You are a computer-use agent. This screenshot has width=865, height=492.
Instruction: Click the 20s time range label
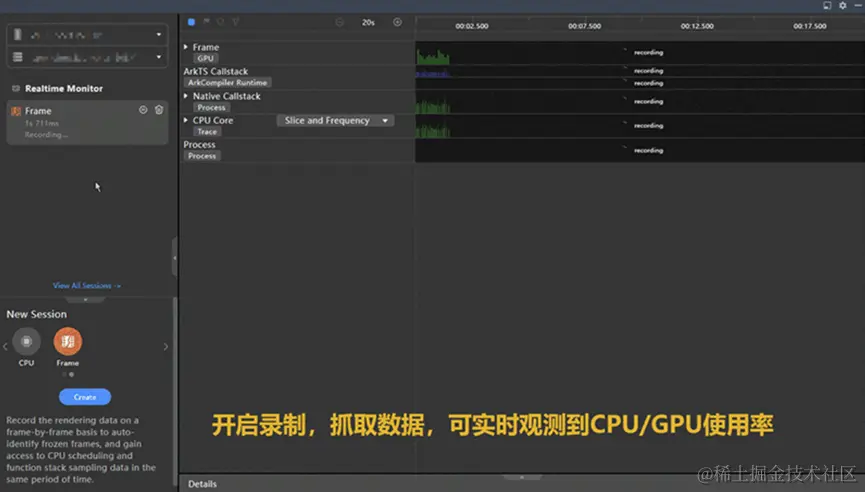369,23
